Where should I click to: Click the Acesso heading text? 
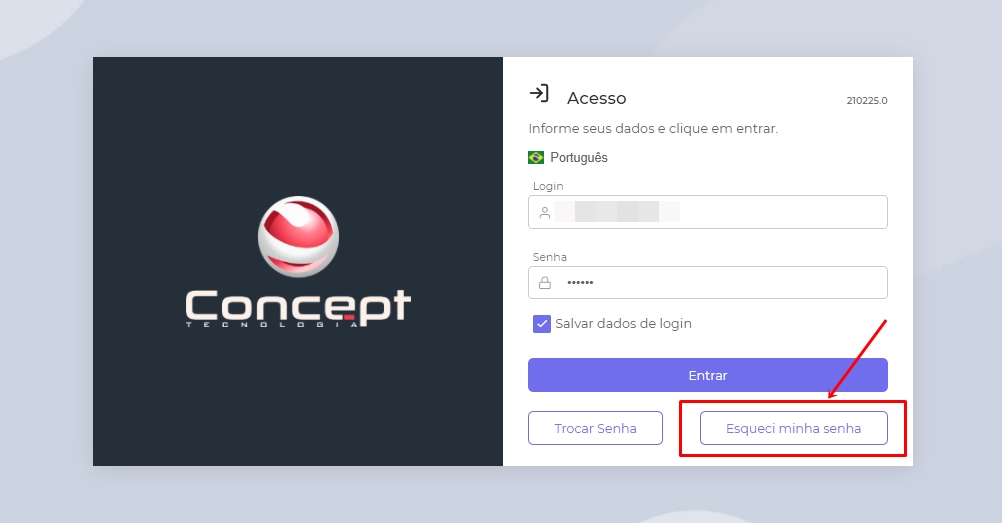(596, 98)
